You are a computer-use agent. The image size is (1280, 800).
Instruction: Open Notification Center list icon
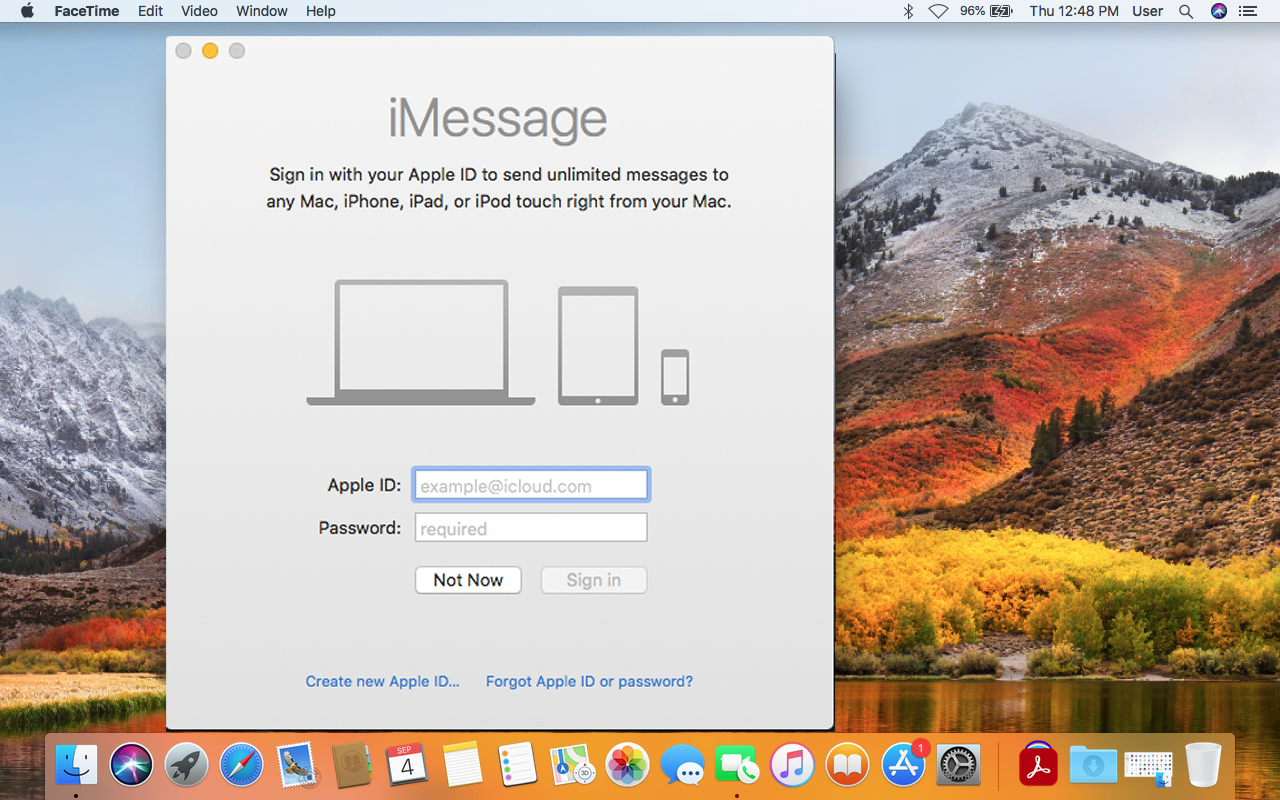coord(1247,11)
